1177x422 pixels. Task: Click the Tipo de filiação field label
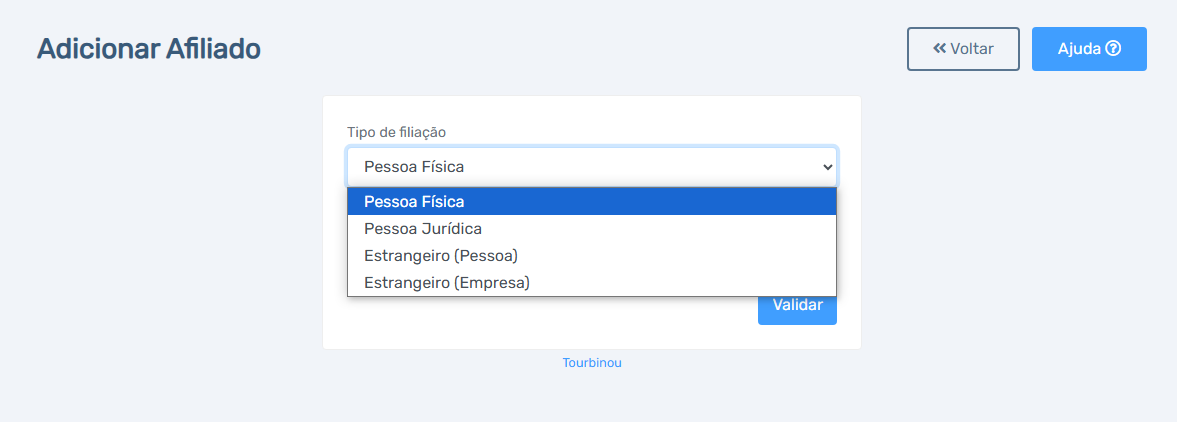coord(396,132)
